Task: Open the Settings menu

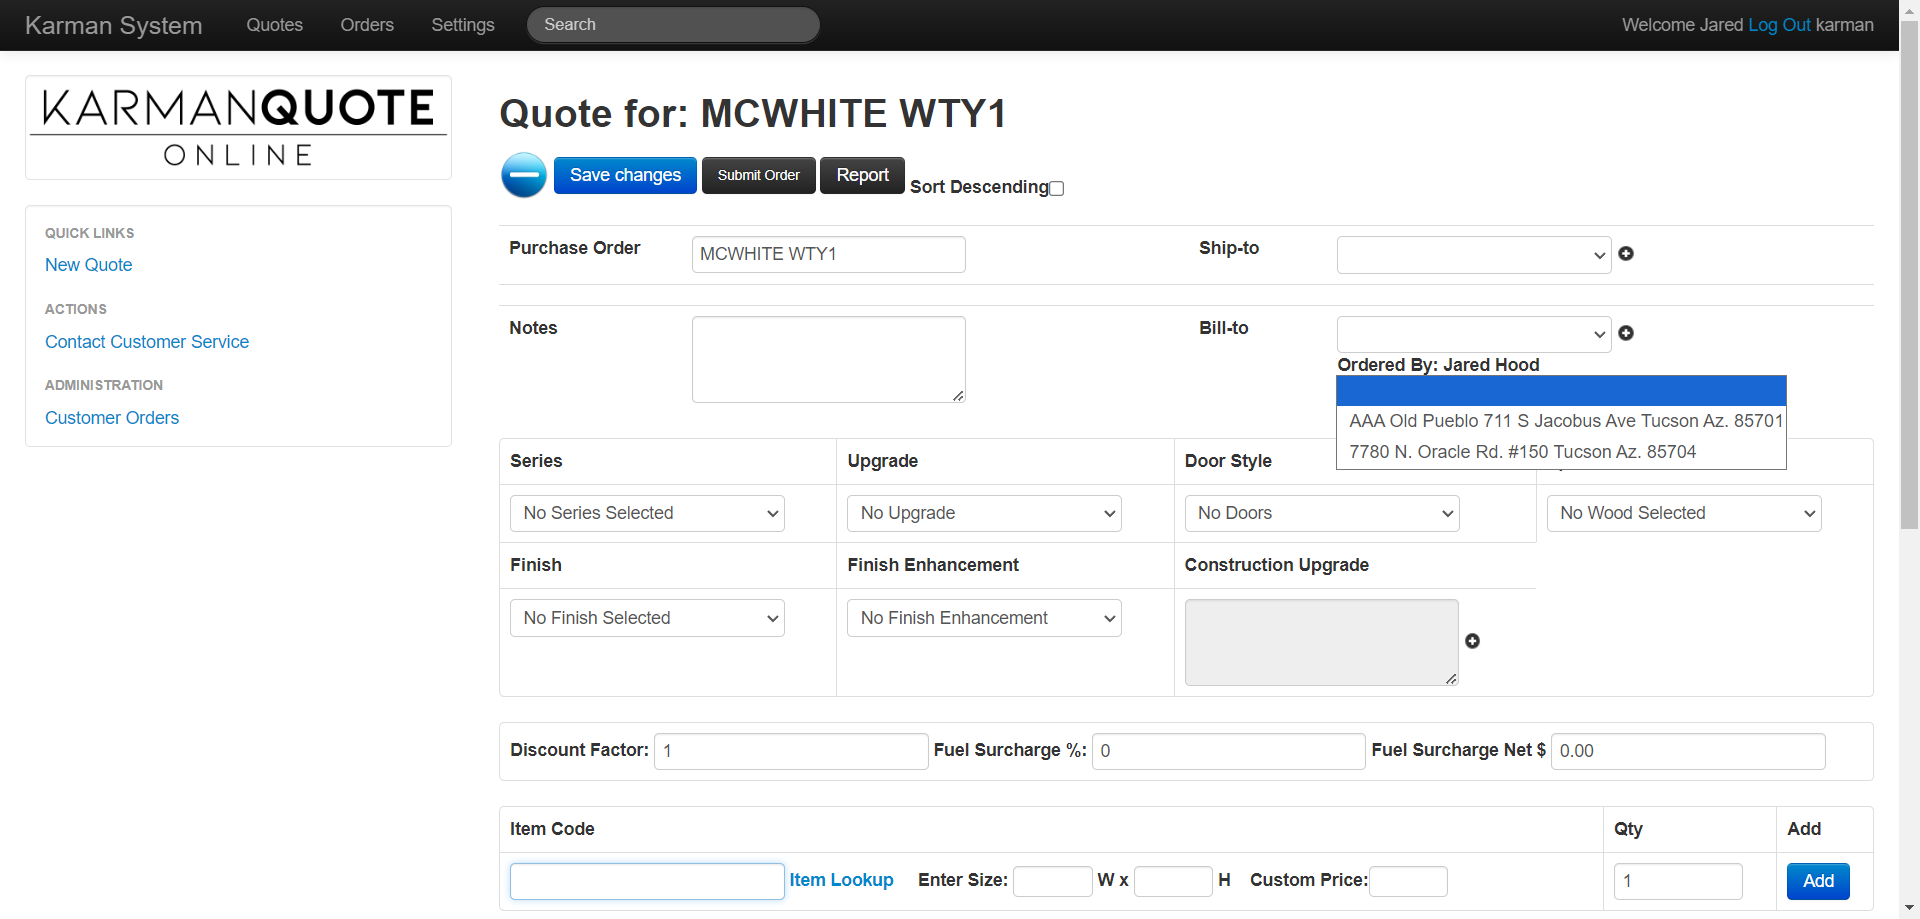Action: tap(463, 25)
